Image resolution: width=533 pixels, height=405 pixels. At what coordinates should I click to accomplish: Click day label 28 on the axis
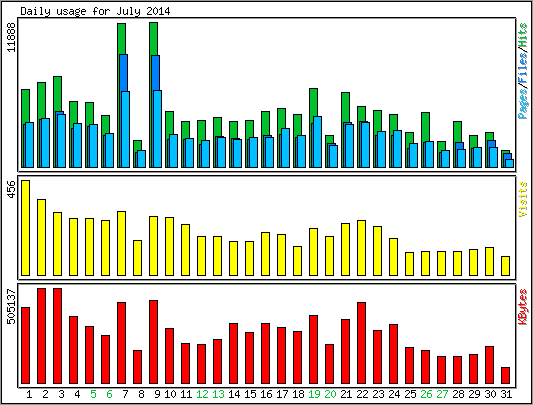coord(458,394)
